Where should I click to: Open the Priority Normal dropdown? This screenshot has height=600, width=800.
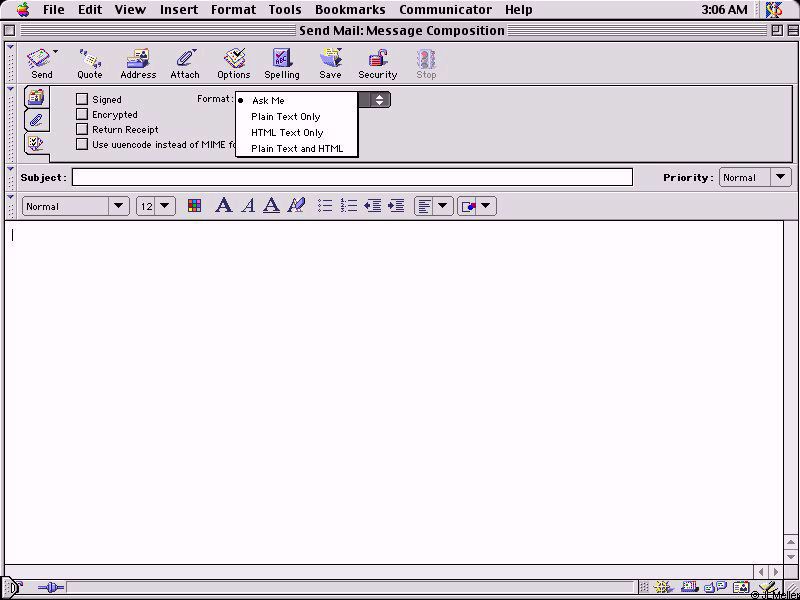(755, 178)
